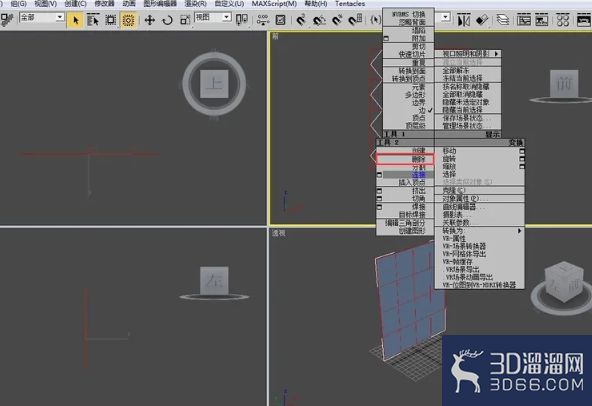Click the Mirror tool icon
This screenshot has height=406, width=592.
click(464, 20)
